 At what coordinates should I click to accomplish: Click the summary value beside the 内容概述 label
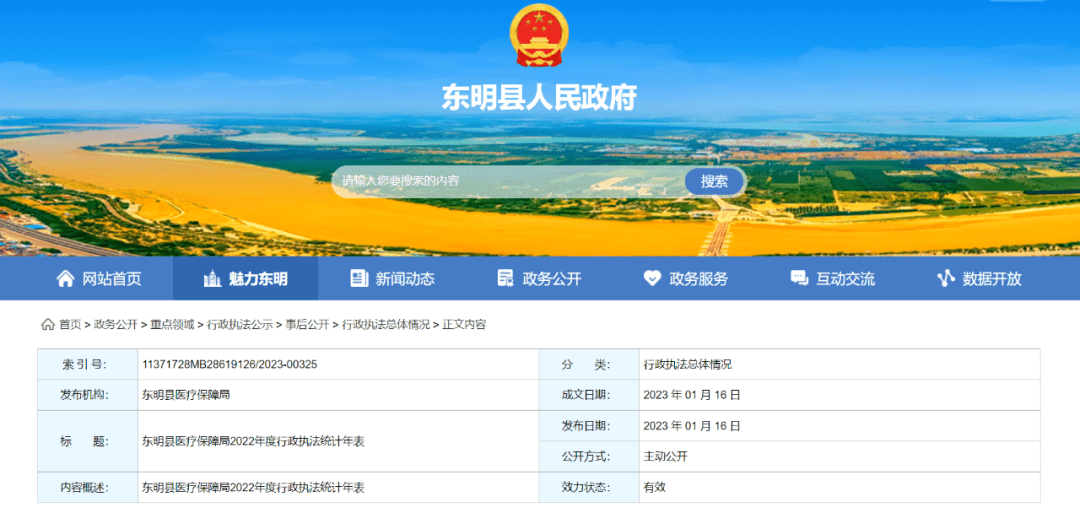tap(253, 488)
